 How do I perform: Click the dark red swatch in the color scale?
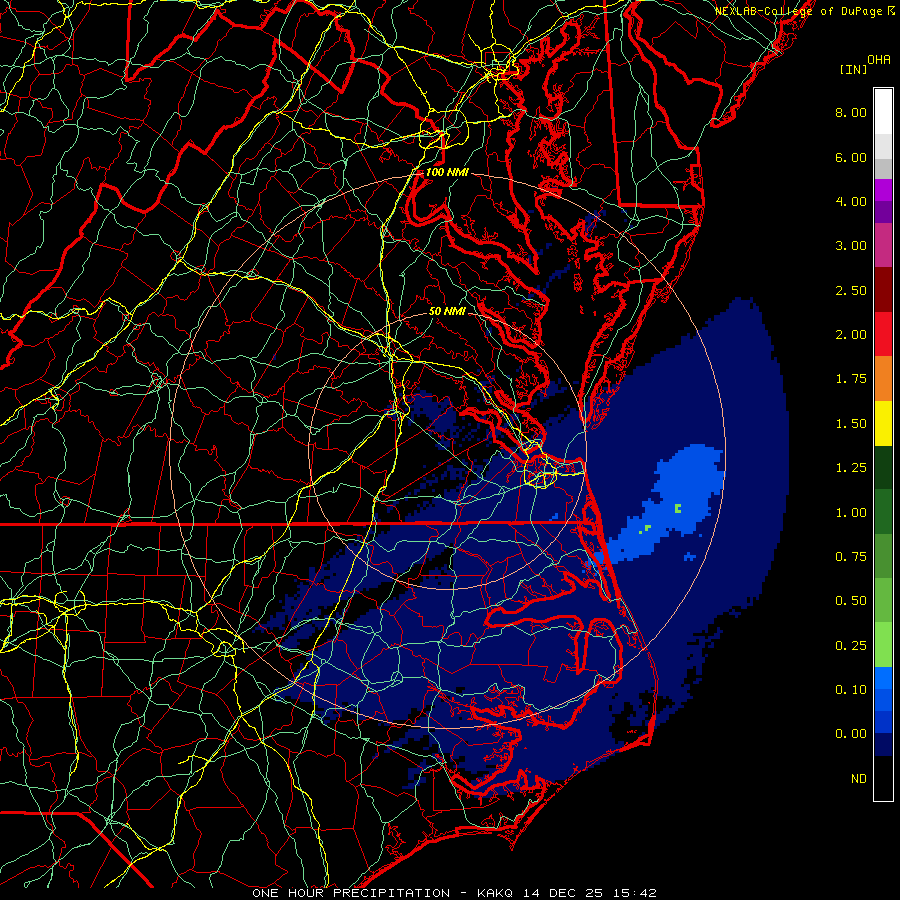pos(883,290)
